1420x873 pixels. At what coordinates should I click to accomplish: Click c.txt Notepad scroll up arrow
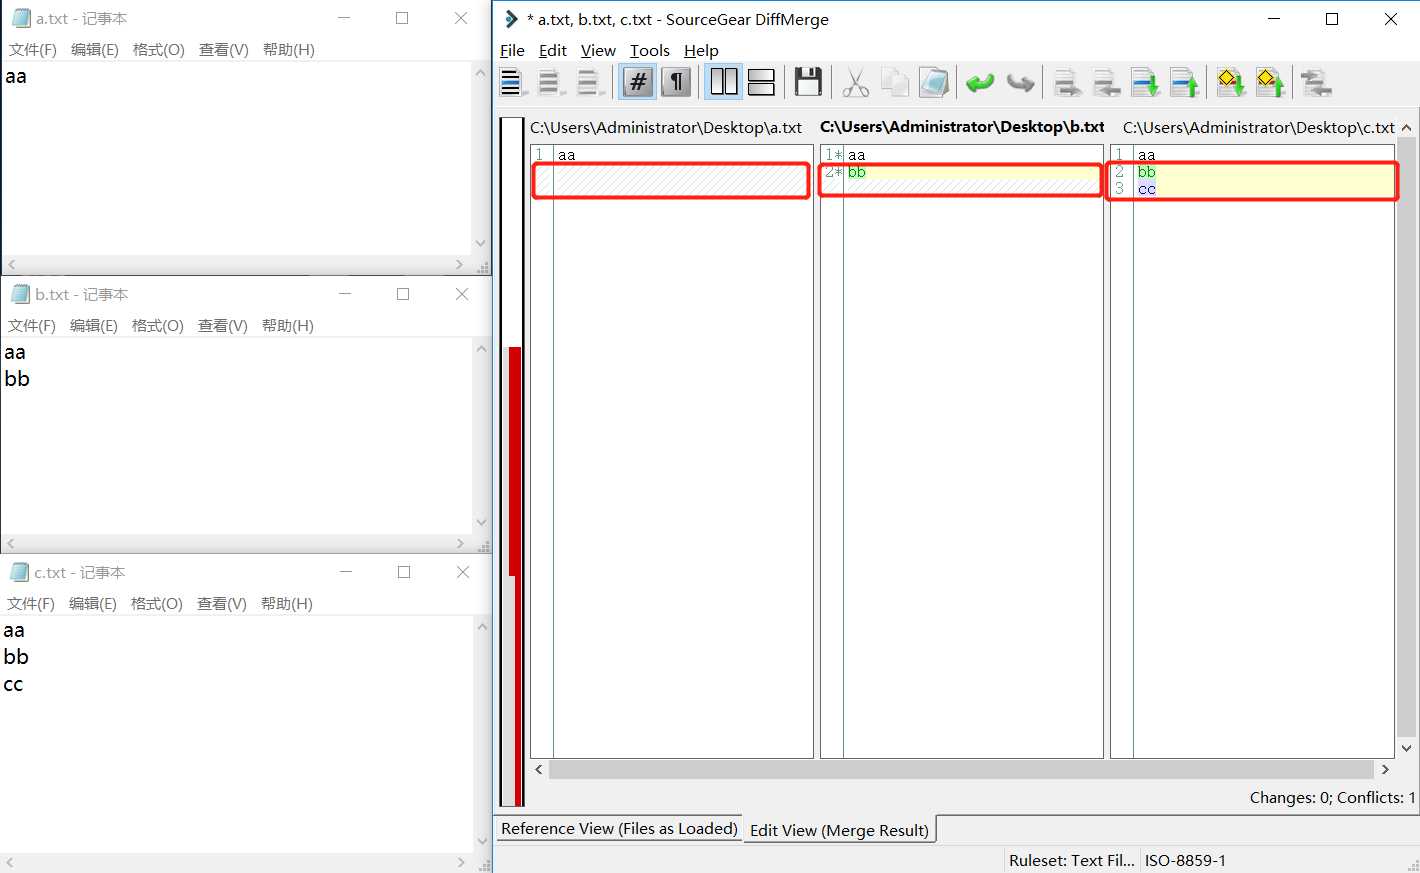482,627
